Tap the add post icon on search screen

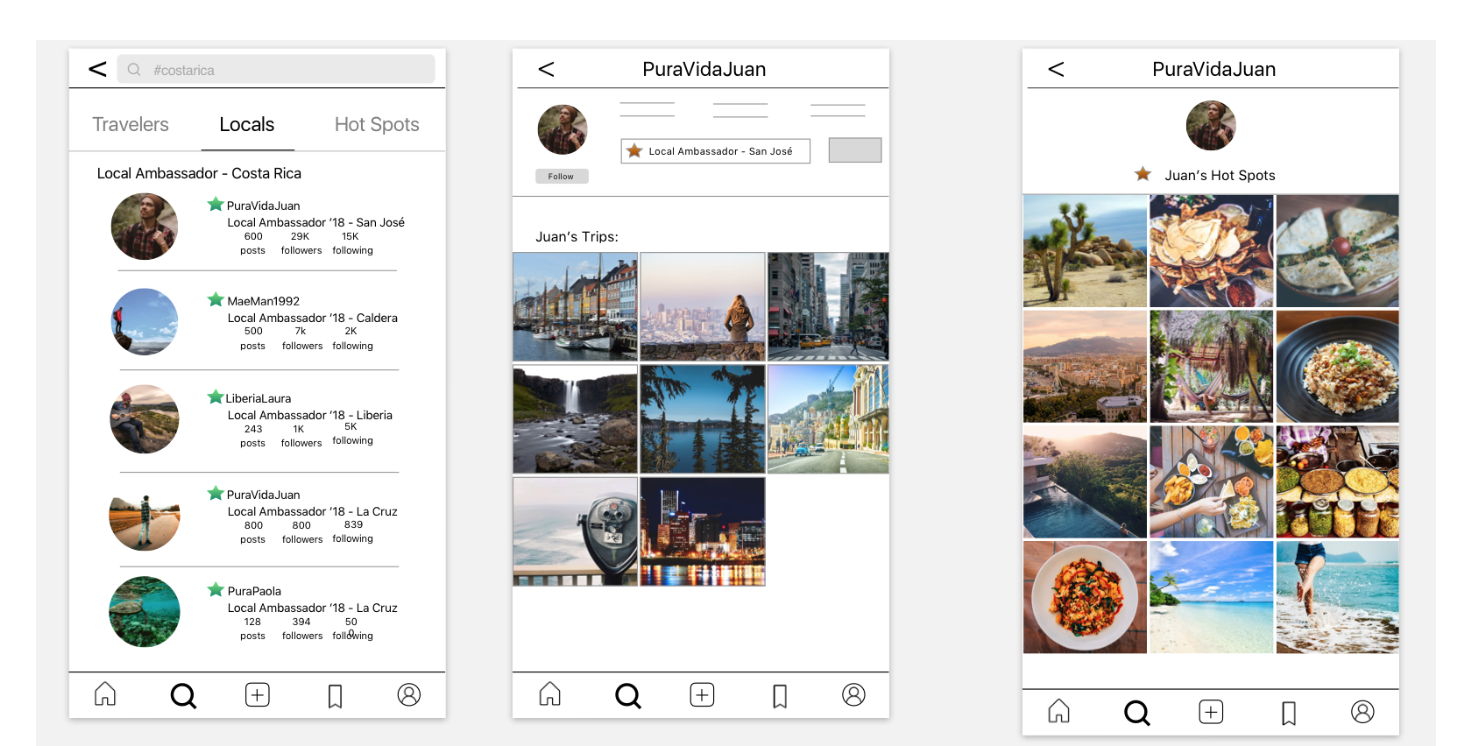click(258, 694)
